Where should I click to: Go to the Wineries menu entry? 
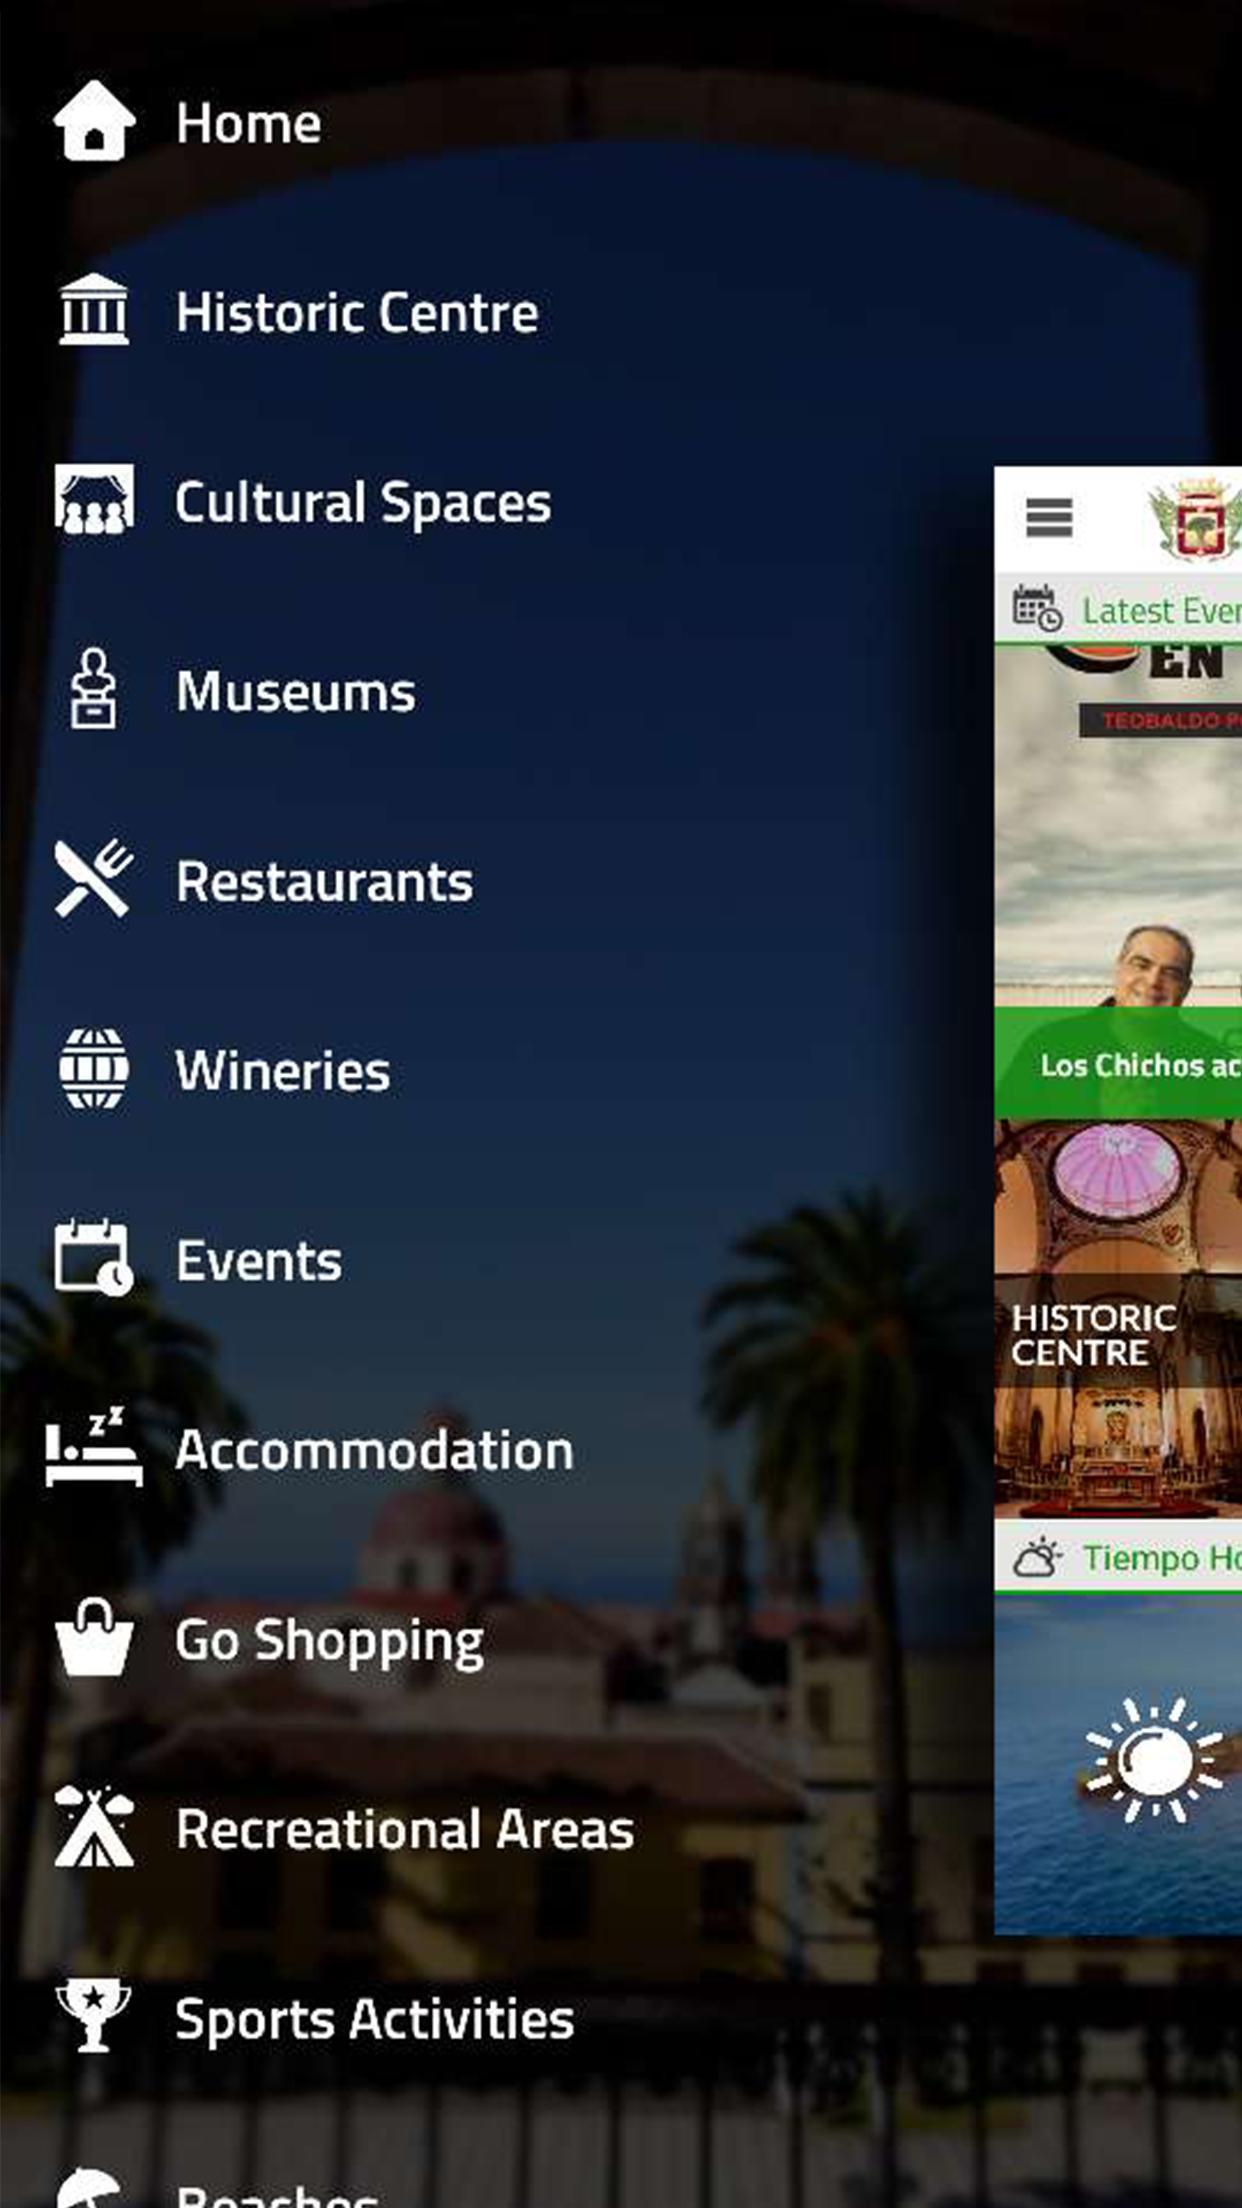[283, 1070]
